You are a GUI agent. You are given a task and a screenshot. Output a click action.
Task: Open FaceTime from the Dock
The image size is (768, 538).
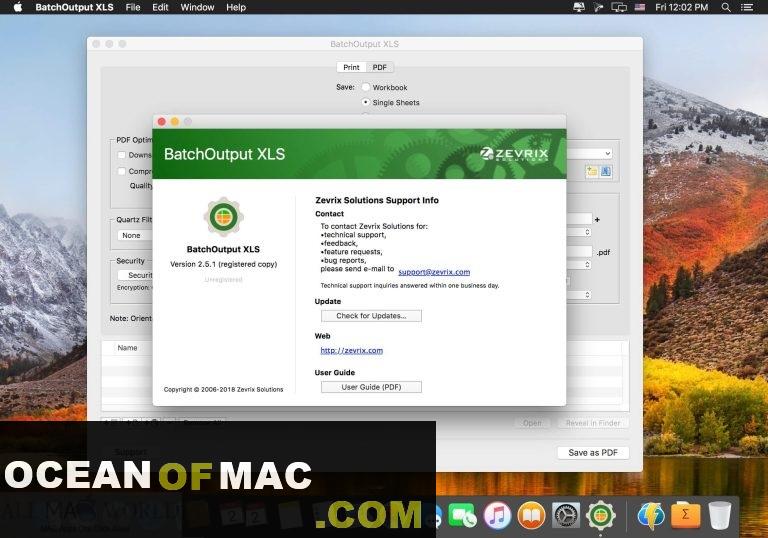click(x=462, y=515)
